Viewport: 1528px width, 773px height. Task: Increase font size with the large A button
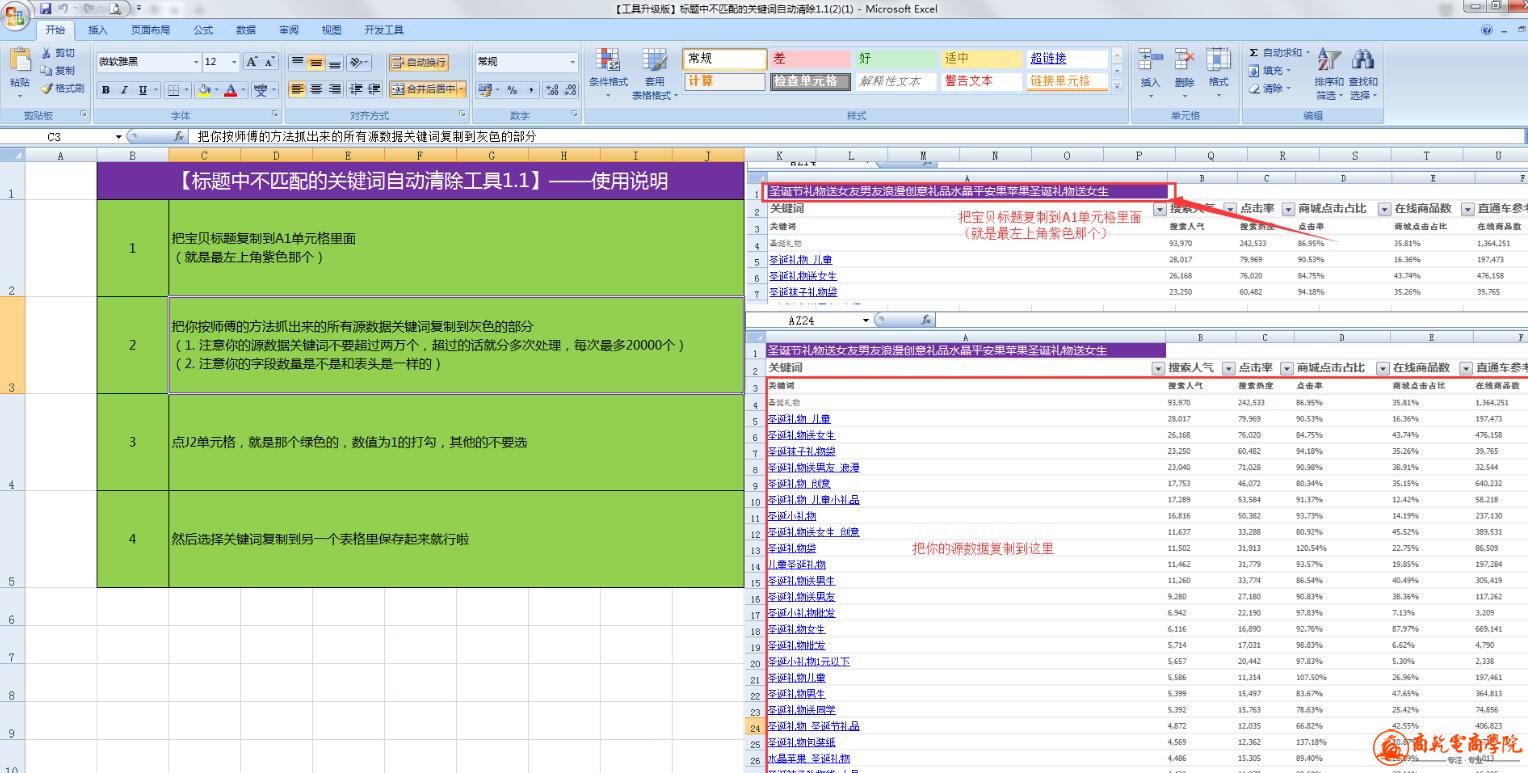250,62
